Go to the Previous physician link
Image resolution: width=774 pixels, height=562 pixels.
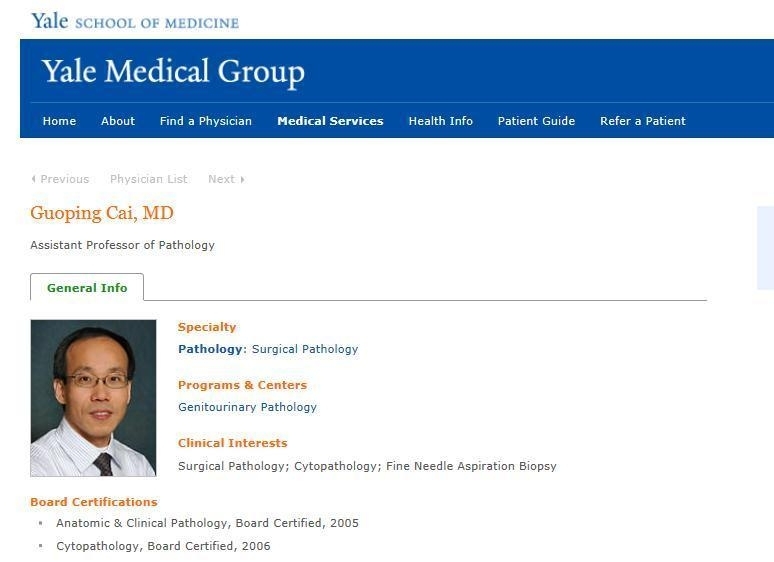point(65,179)
